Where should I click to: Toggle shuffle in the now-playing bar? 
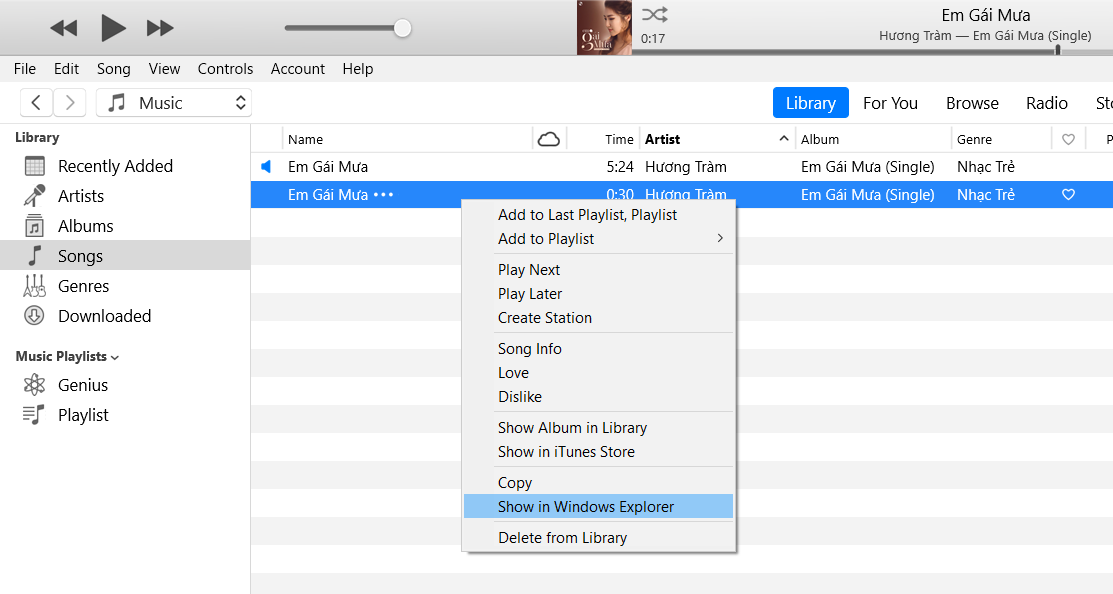pyautogui.click(x=656, y=14)
